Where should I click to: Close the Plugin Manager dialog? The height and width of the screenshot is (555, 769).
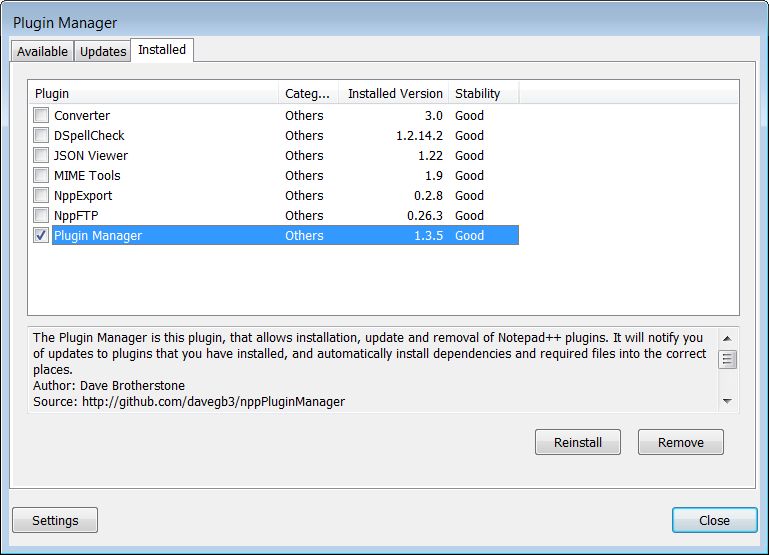[715, 520]
